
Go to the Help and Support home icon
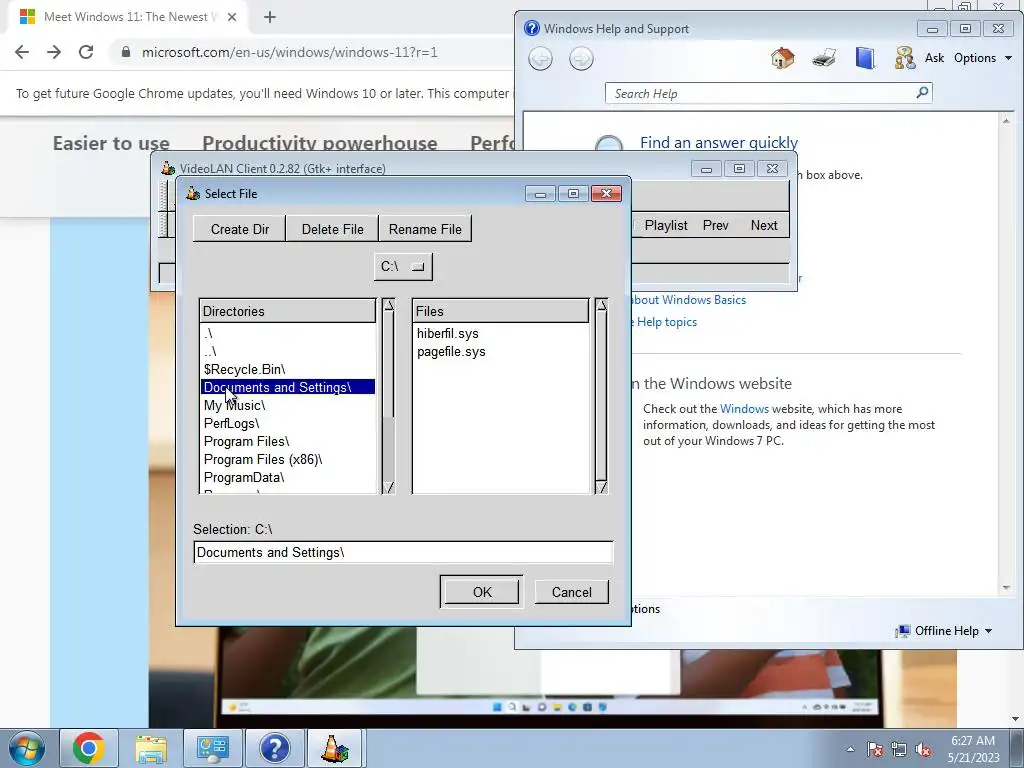coord(782,58)
